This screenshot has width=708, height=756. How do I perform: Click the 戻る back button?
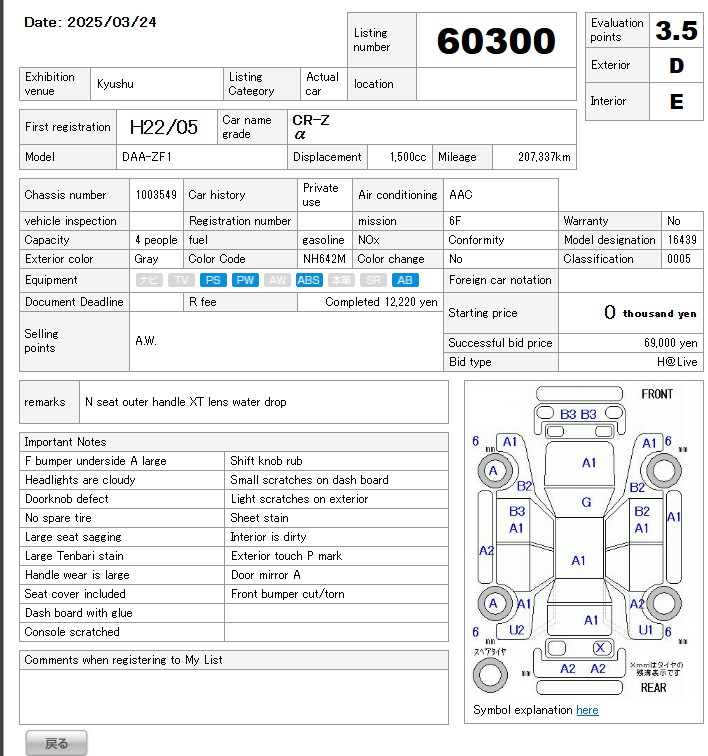tap(56, 743)
